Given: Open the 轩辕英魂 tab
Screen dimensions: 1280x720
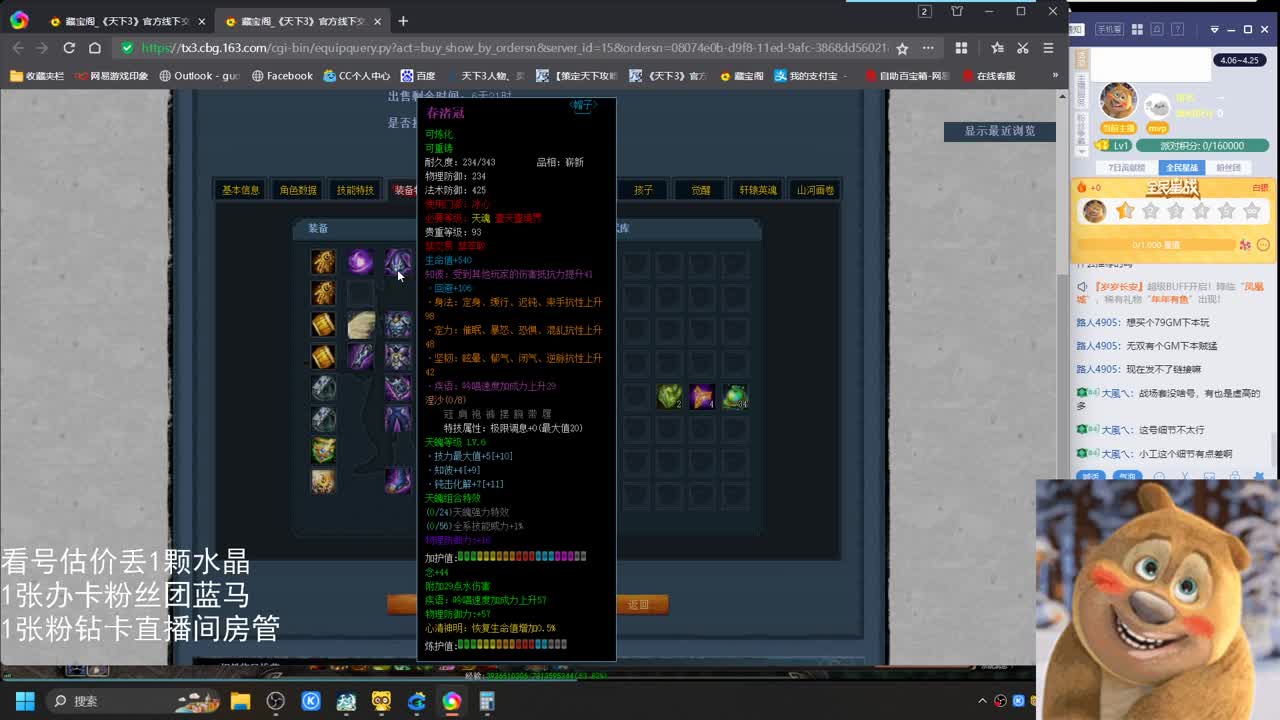Looking at the screenshot, I should [758, 190].
